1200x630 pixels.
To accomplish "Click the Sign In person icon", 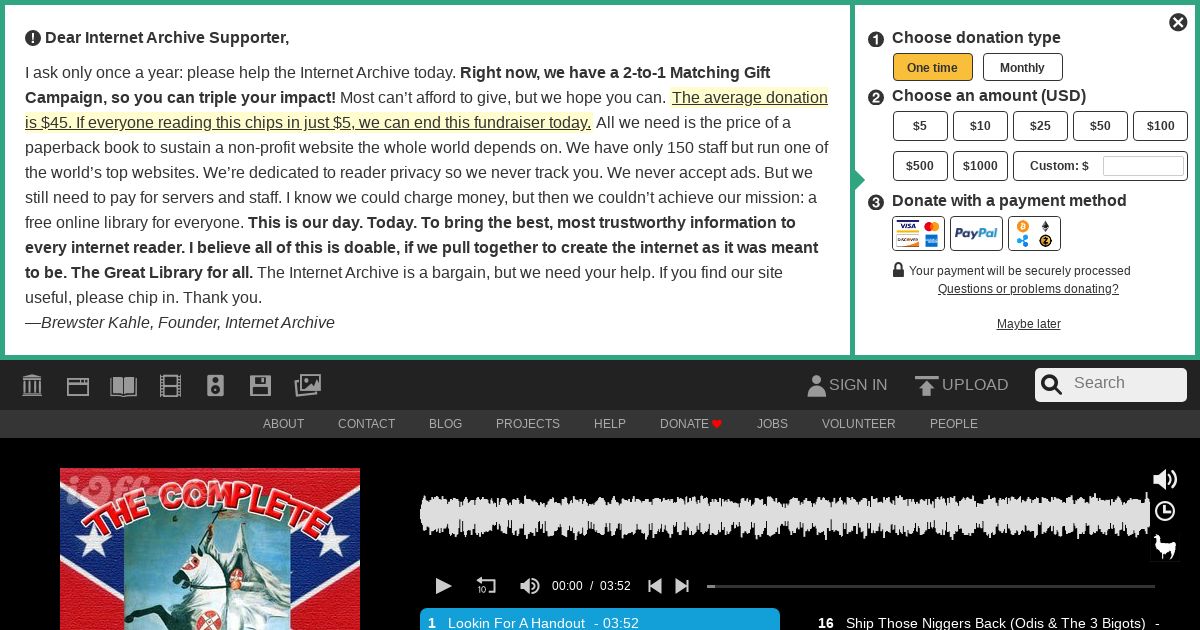I will click(x=816, y=386).
